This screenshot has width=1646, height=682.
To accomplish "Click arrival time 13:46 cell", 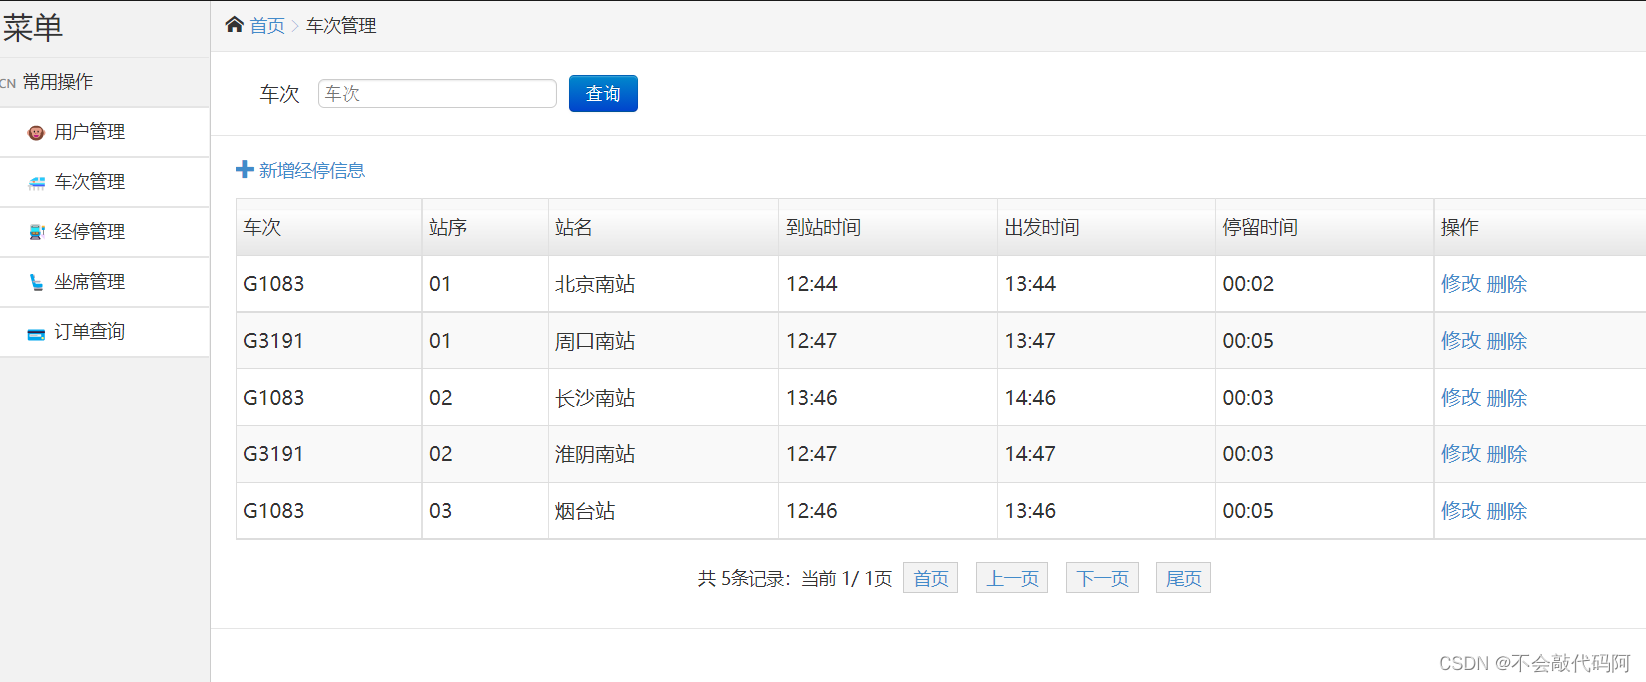I will tap(888, 398).
